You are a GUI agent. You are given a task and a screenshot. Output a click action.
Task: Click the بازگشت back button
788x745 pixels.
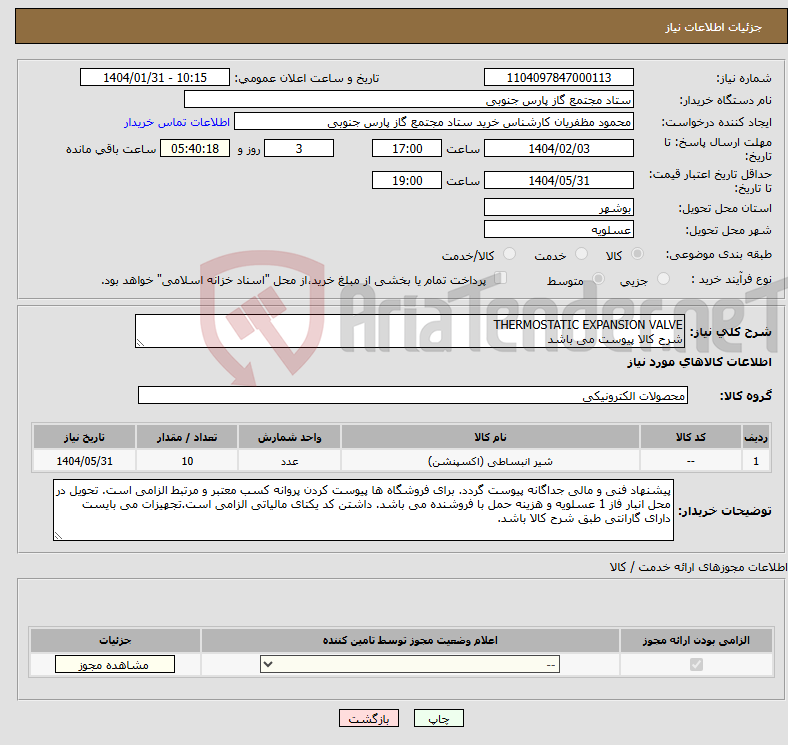click(x=369, y=719)
